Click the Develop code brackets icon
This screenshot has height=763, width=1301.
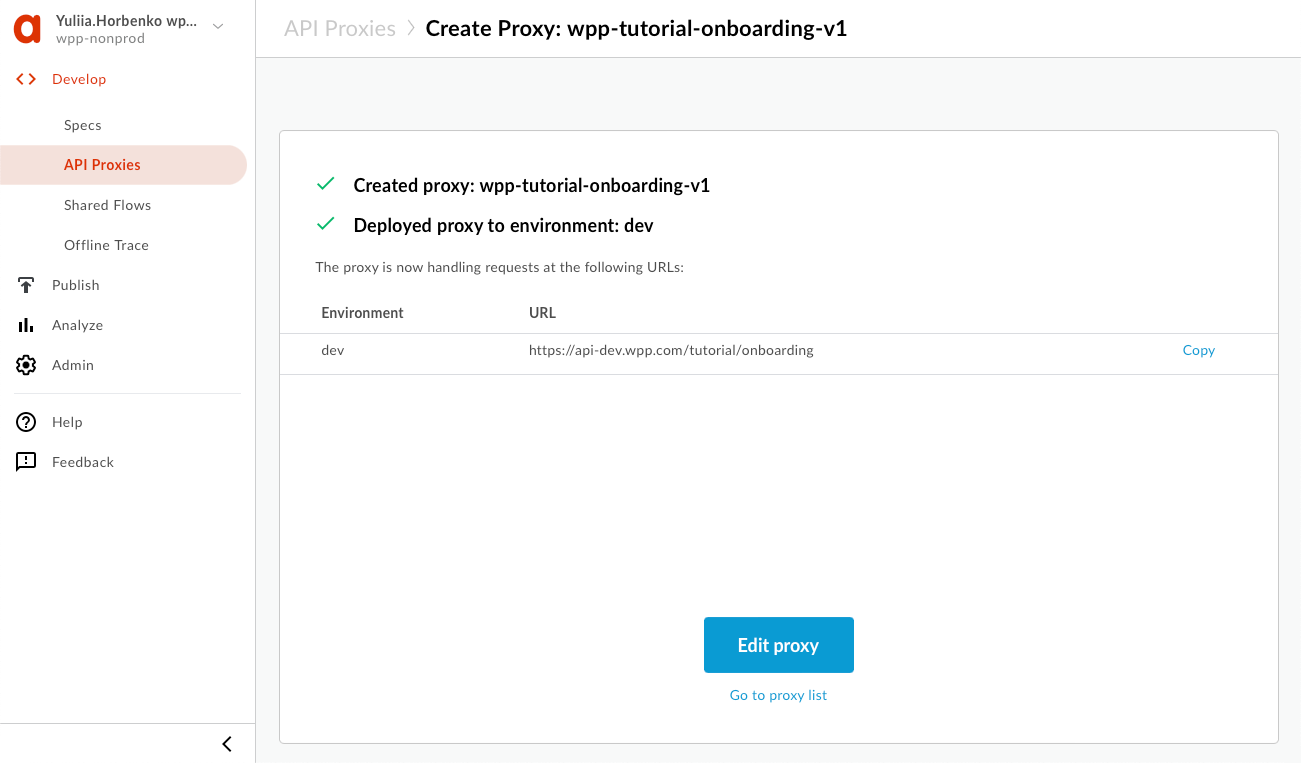pyautogui.click(x=26, y=79)
